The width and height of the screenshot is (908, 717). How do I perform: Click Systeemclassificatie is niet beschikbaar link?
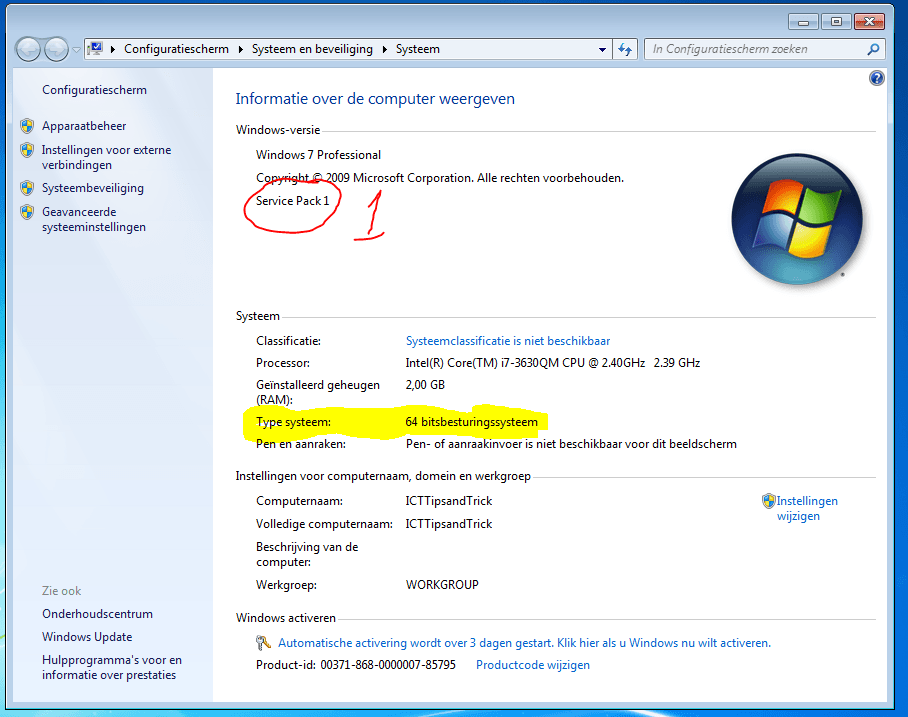[508, 341]
